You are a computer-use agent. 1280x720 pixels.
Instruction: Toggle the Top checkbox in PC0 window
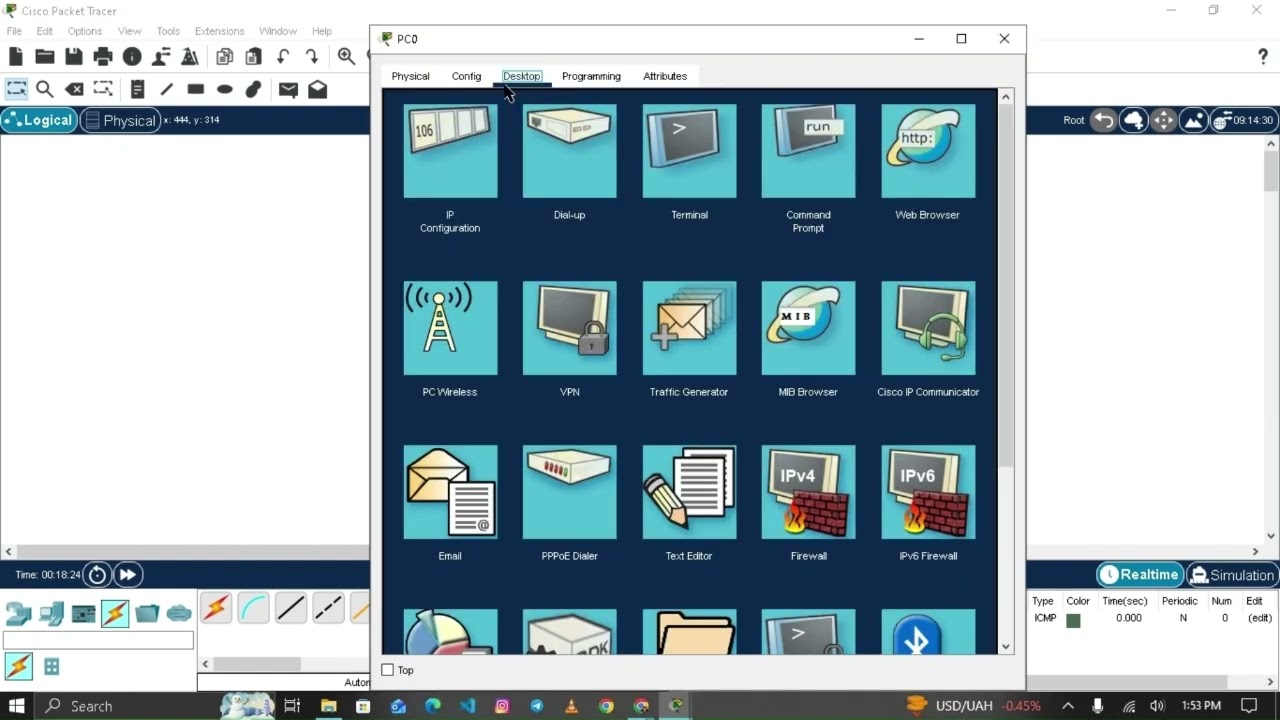coord(388,670)
